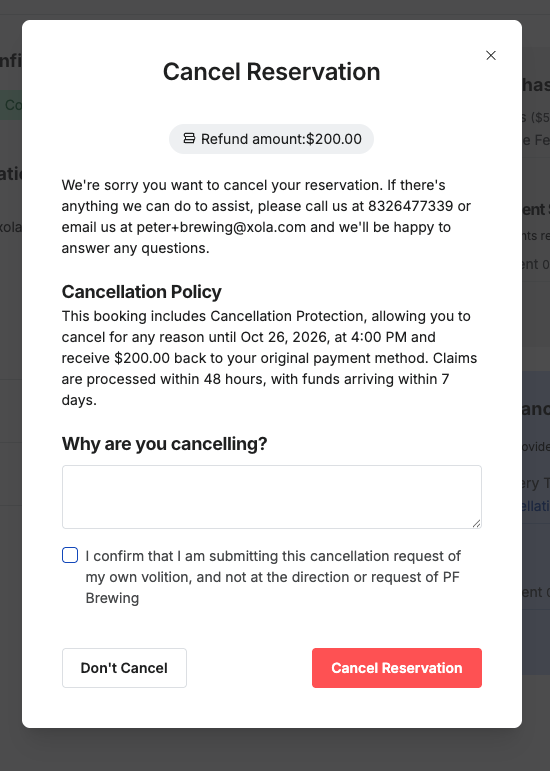Click the "PF Brewing" text in confirmation
The image size is (550, 771).
[273, 588]
